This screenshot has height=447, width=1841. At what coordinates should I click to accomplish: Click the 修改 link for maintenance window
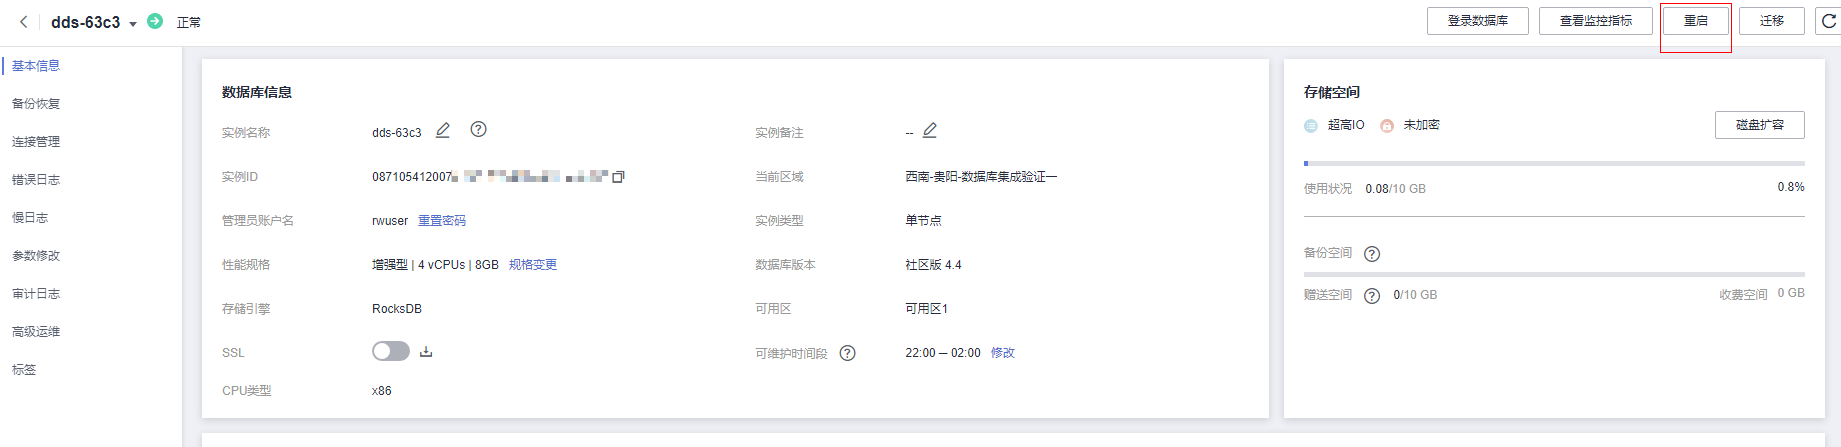1003,353
